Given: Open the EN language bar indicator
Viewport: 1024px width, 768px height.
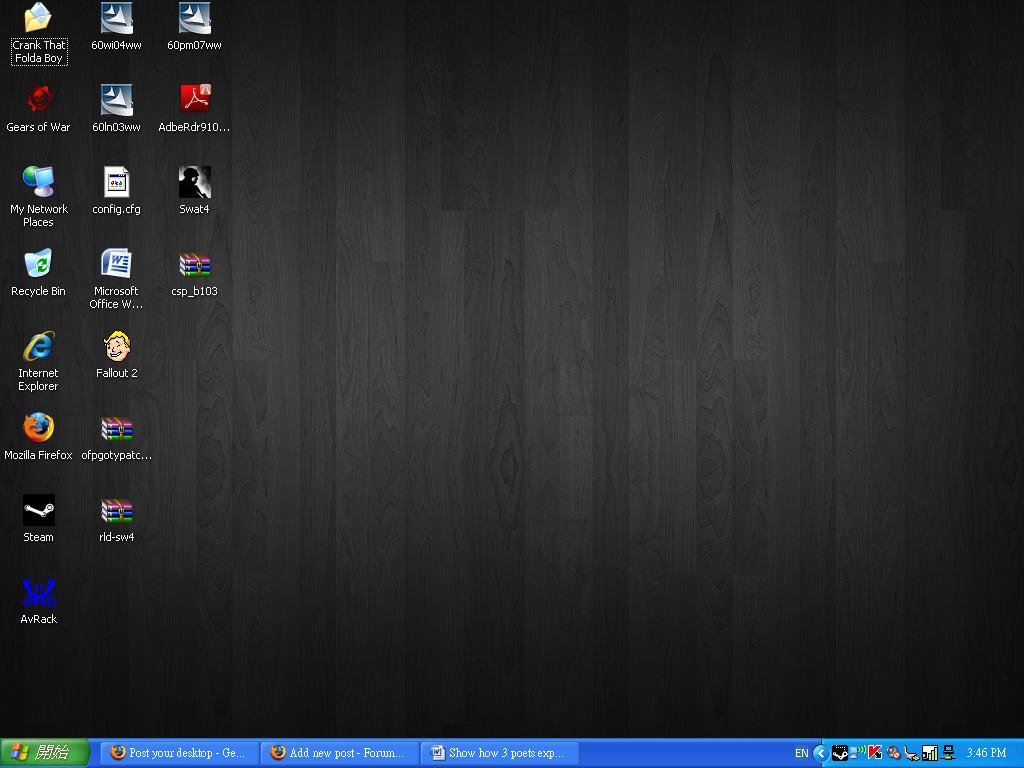Looking at the screenshot, I should tap(801, 753).
